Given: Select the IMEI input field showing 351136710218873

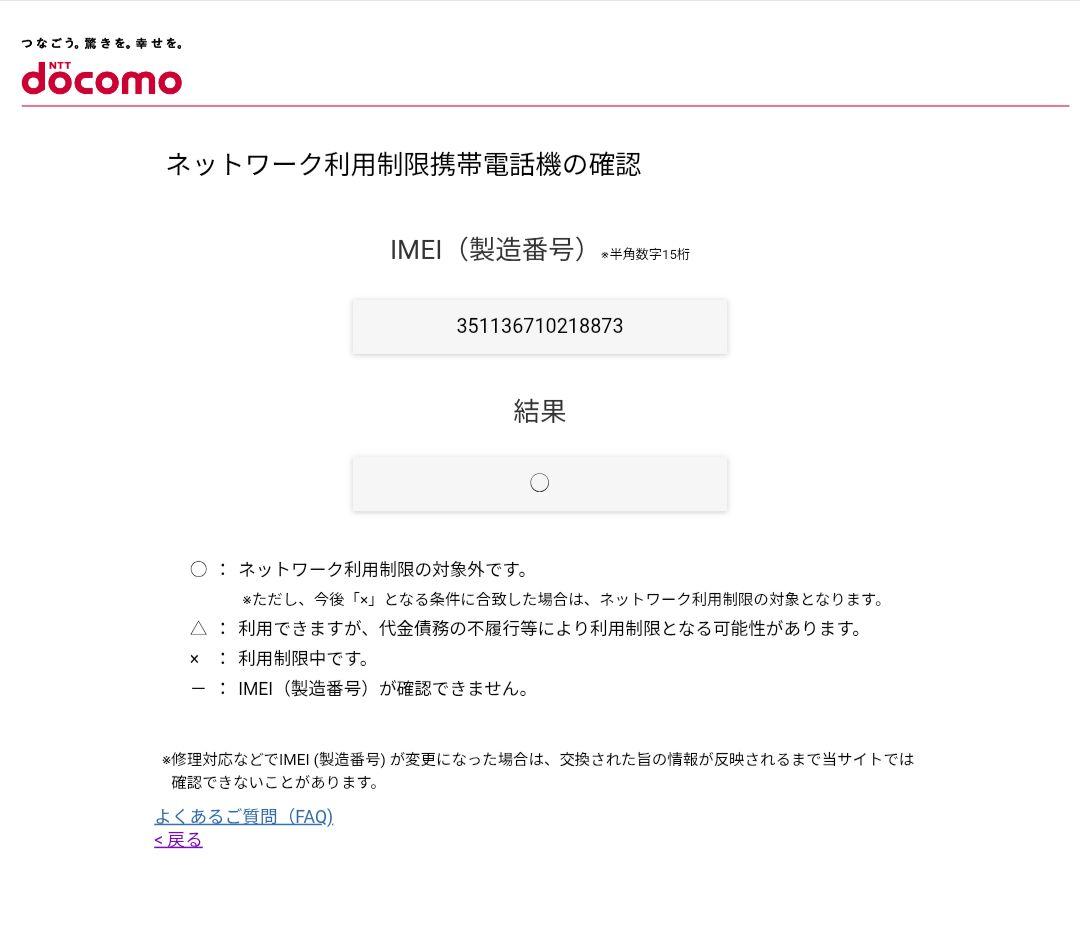Looking at the screenshot, I should [x=540, y=326].
